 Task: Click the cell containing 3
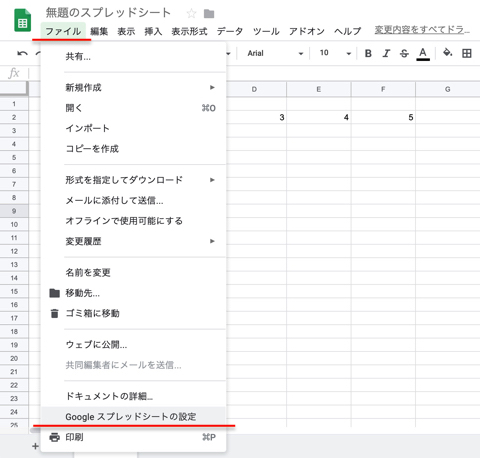pyautogui.click(x=256, y=117)
